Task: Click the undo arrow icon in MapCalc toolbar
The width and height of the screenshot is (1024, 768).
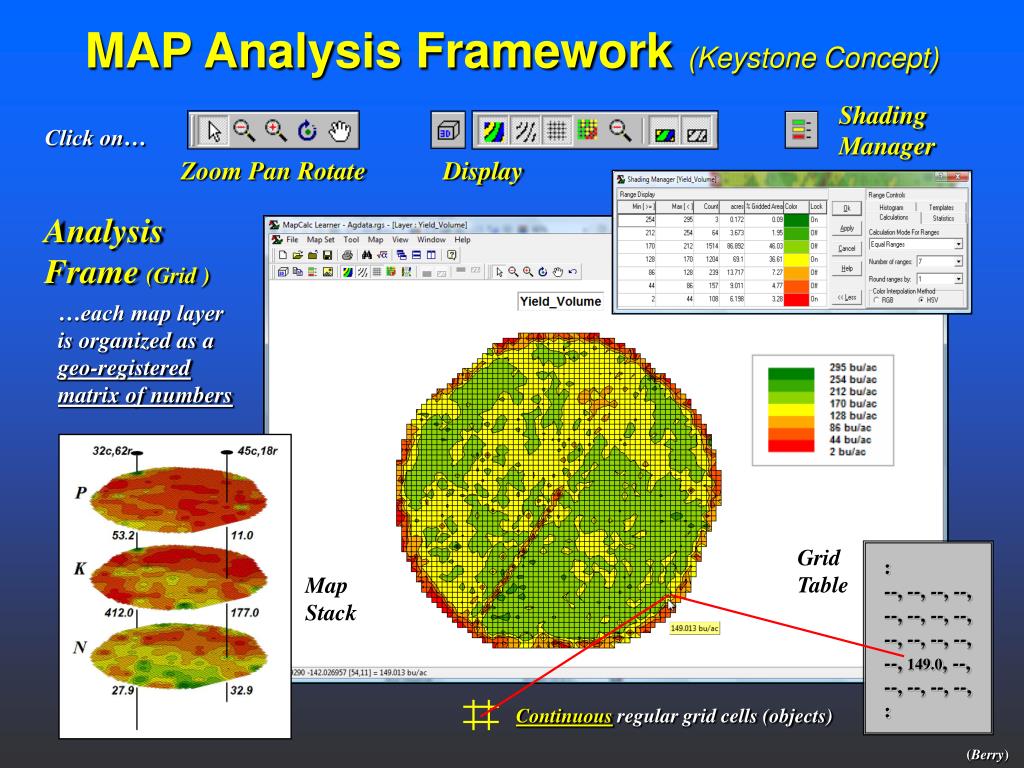Action: click(573, 272)
